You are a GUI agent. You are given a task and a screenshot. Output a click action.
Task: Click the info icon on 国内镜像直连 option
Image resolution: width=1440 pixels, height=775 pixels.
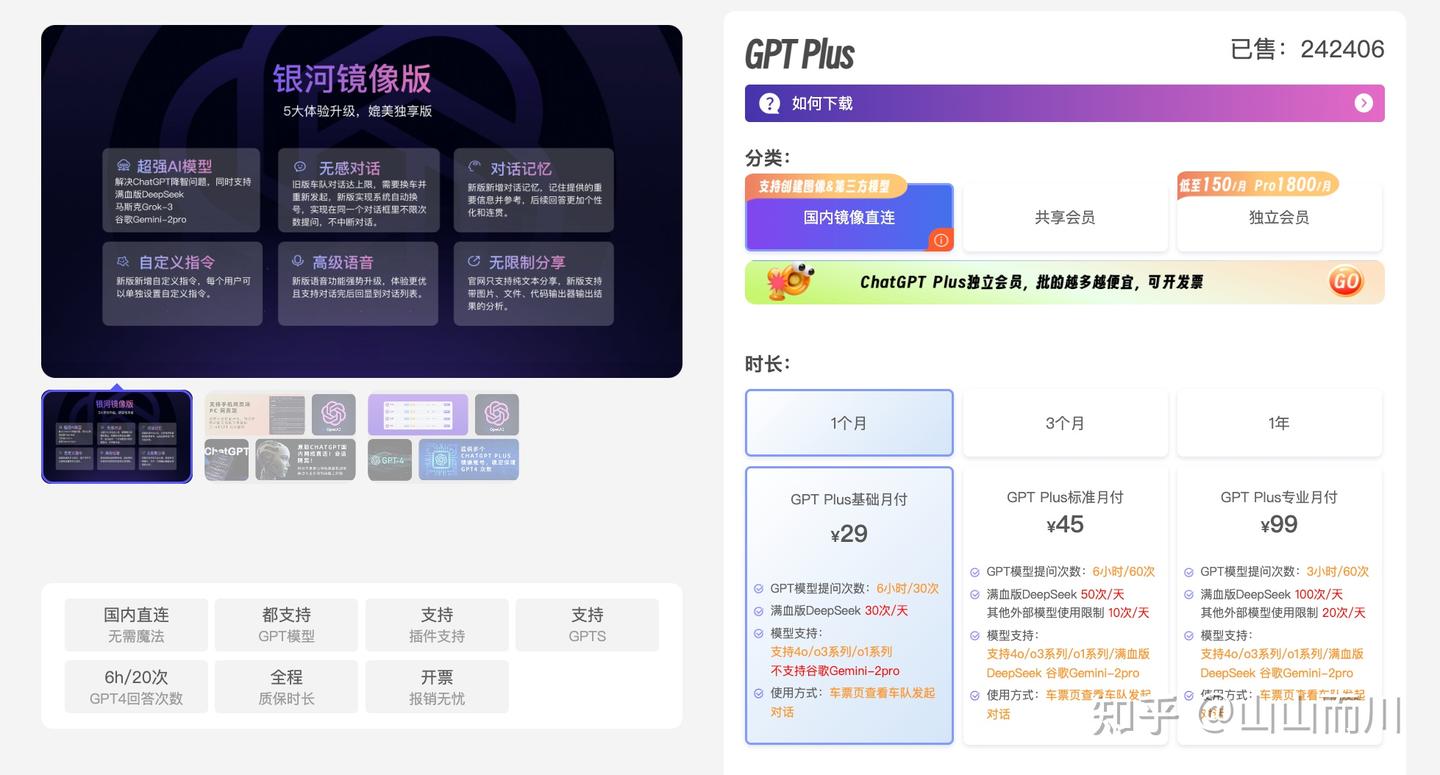[940, 240]
